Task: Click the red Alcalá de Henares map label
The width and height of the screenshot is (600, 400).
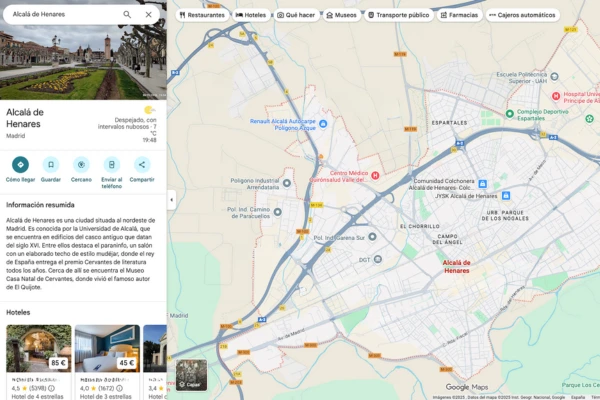Action: (x=457, y=266)
